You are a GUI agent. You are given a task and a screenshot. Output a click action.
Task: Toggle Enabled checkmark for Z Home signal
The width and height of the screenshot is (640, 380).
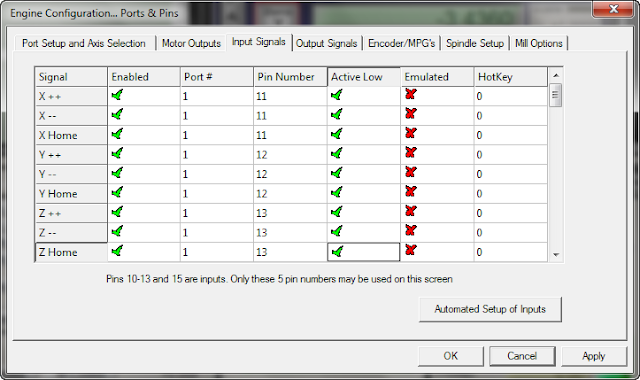pos(117,251)
